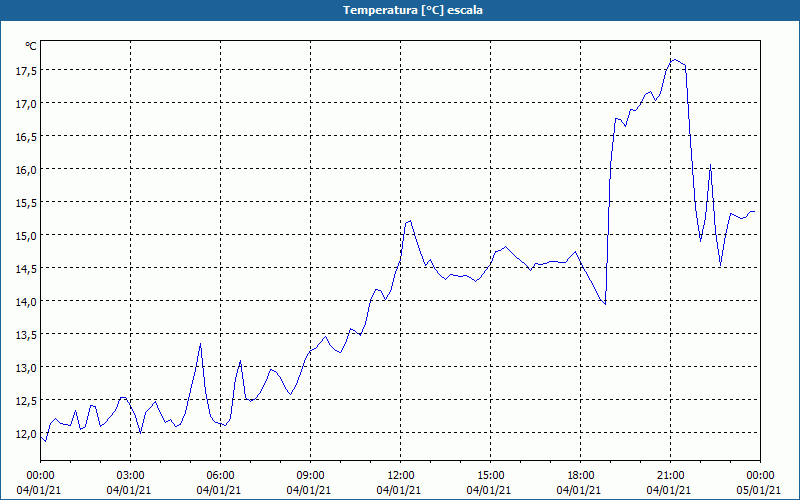Click the 13,5 y-axis label
800x500 pixels.
coord(26,335)
